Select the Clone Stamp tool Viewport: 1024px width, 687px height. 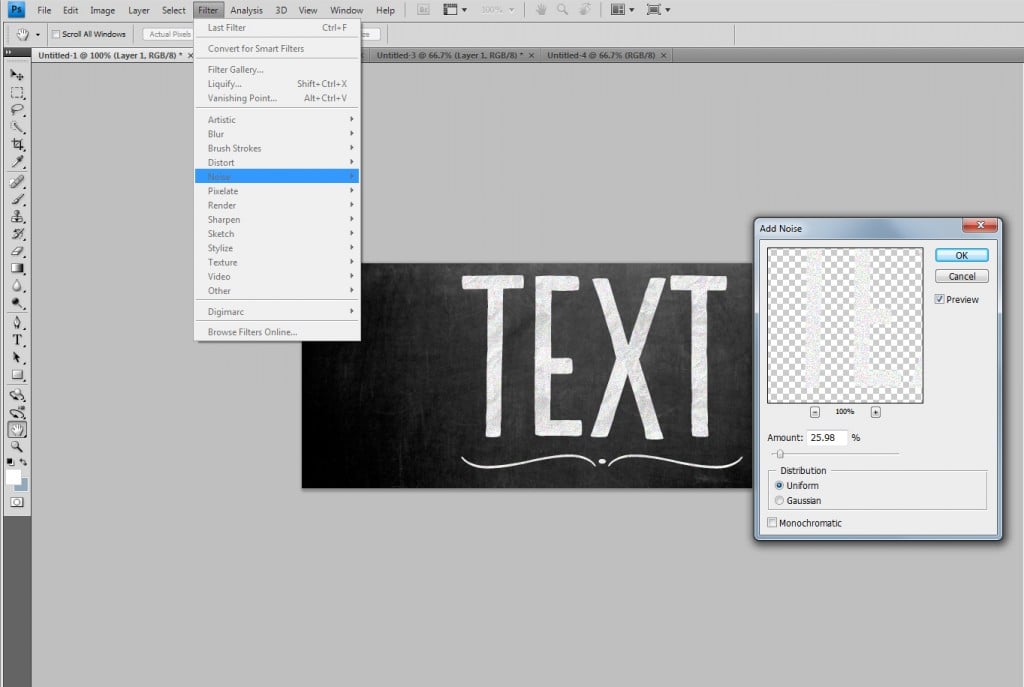pyautogui.click(x=17, y=217)
